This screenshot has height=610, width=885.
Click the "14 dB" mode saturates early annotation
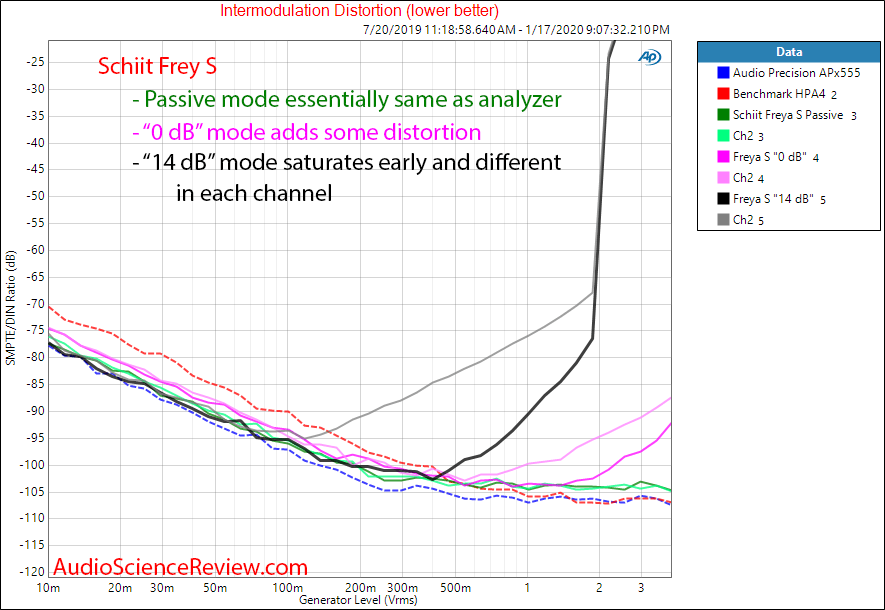(x=347, y=163)
